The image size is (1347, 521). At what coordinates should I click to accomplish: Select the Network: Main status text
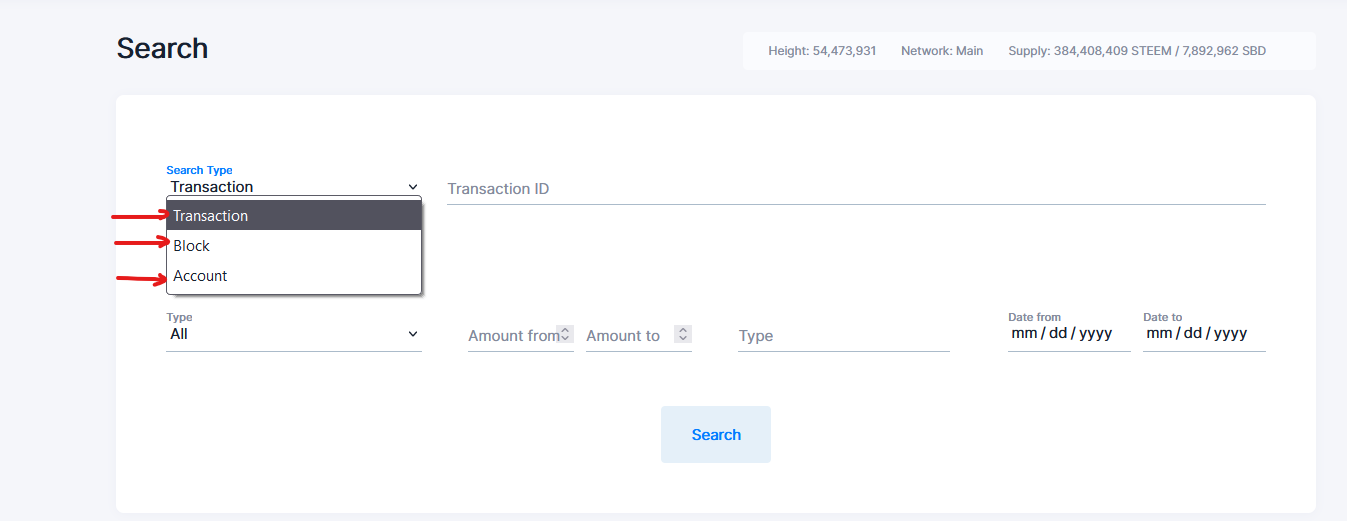942,50
